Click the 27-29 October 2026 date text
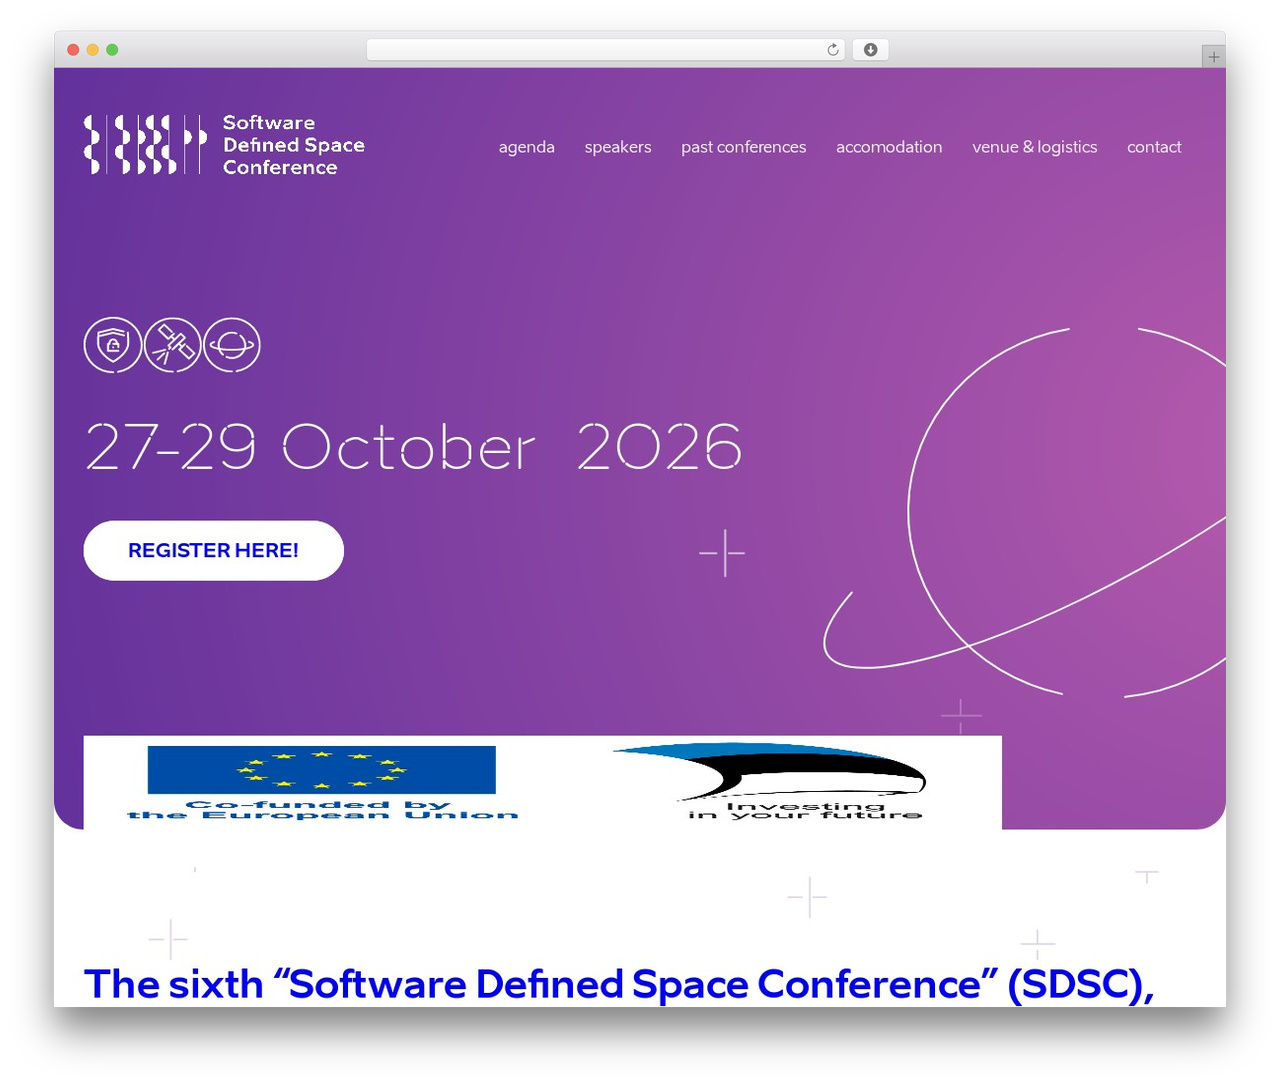 click(414, 447)
